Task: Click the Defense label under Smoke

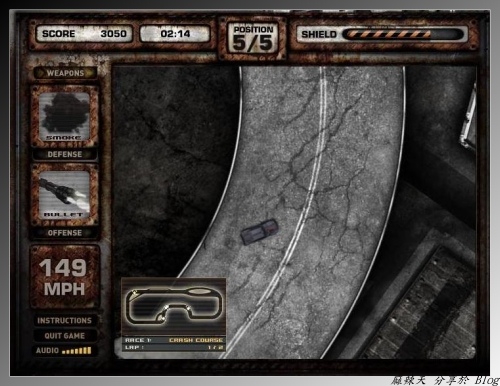Action: pyautogui.click(x=64, y=154)
